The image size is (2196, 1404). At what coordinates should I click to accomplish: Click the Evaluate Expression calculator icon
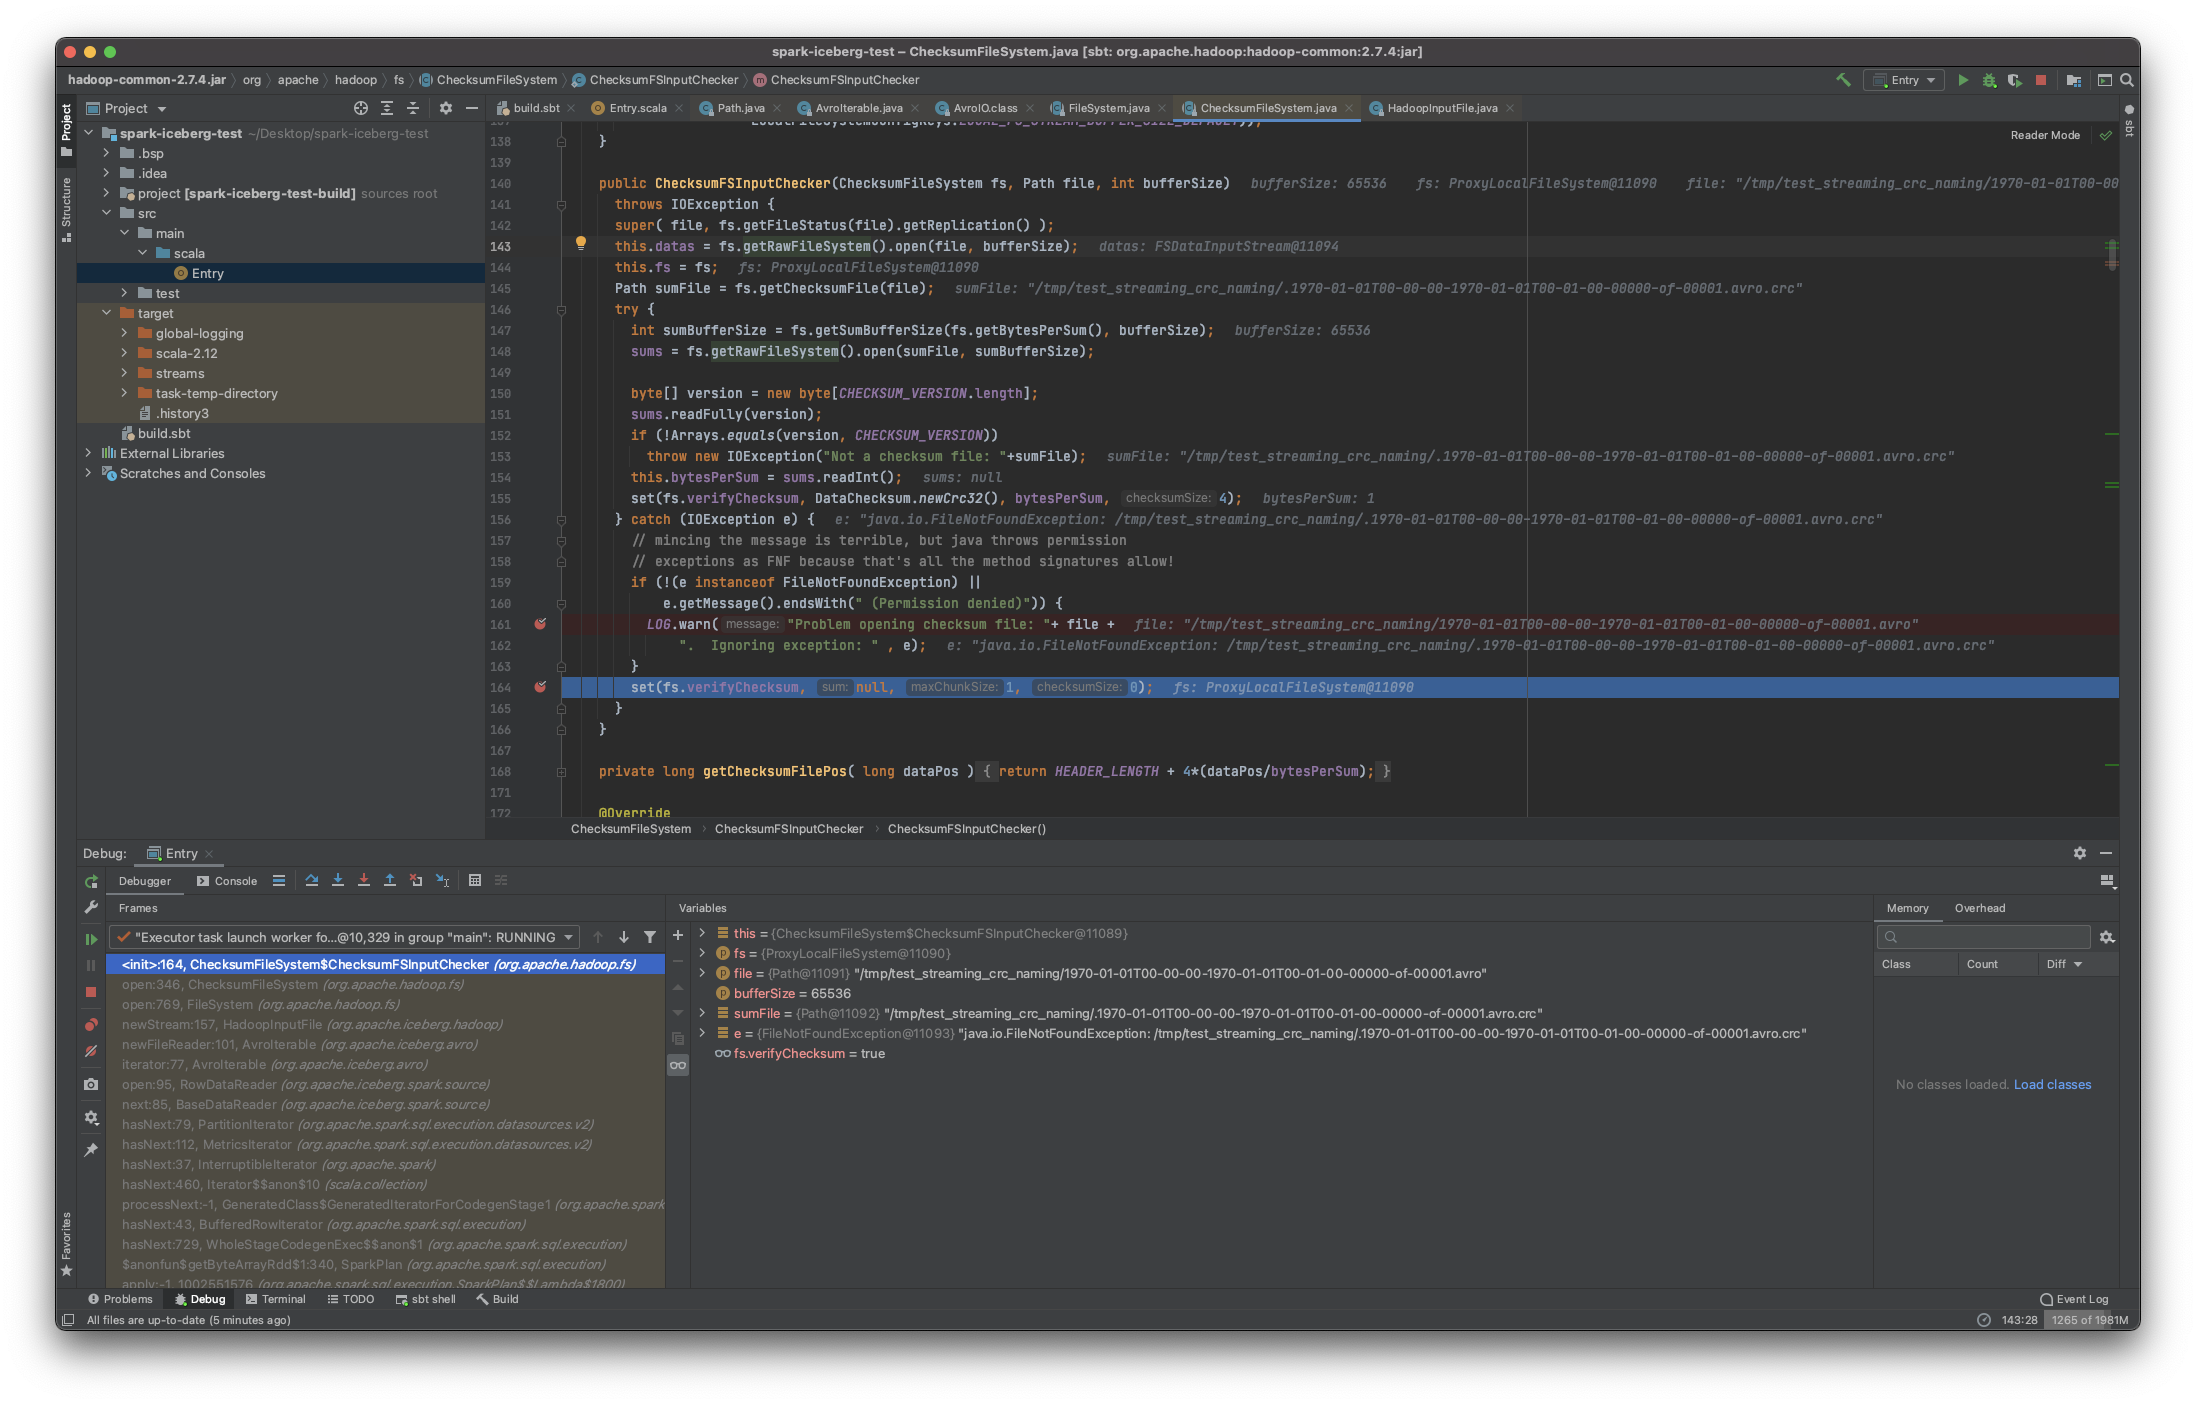[475, 880]
